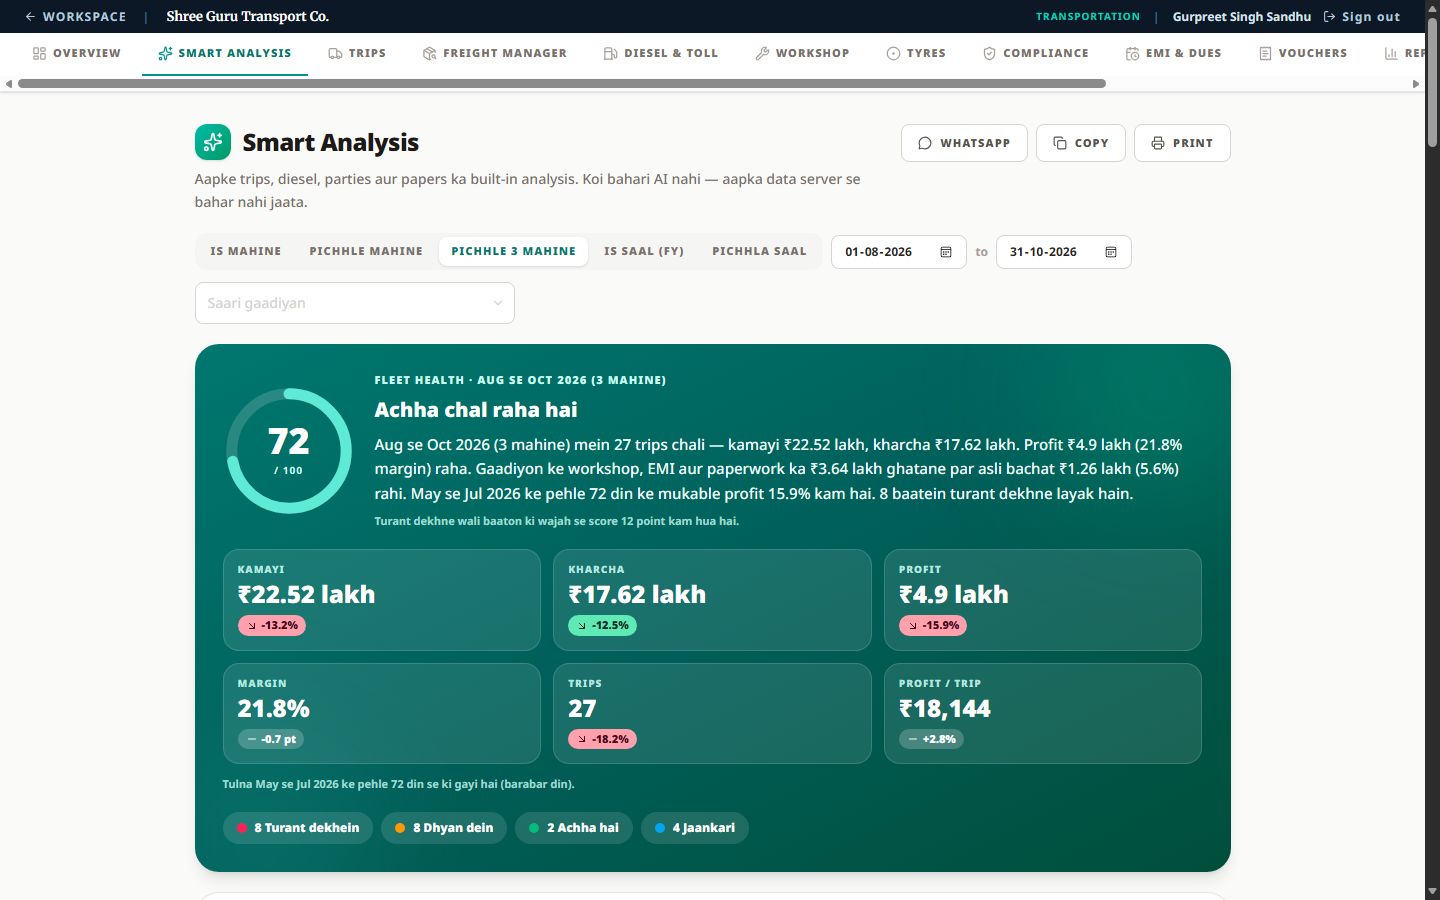Filter by 8 Turant dekhein chip
Screen dimensions: 1440x900
(298, 828)
